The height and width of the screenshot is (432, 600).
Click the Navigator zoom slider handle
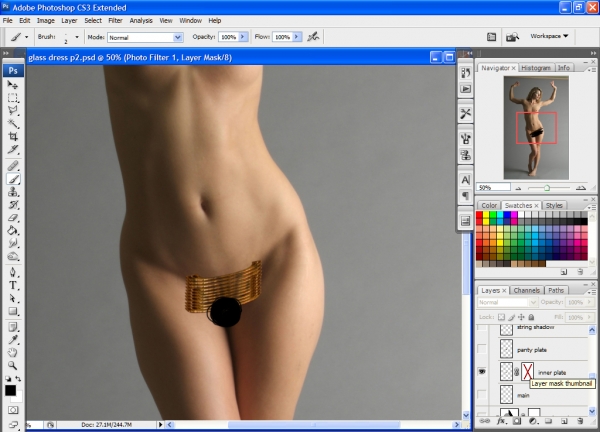point(547,188)
